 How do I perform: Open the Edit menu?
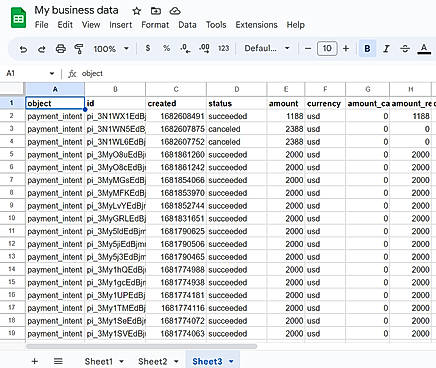pyautogui.click(x=65, y=25)
